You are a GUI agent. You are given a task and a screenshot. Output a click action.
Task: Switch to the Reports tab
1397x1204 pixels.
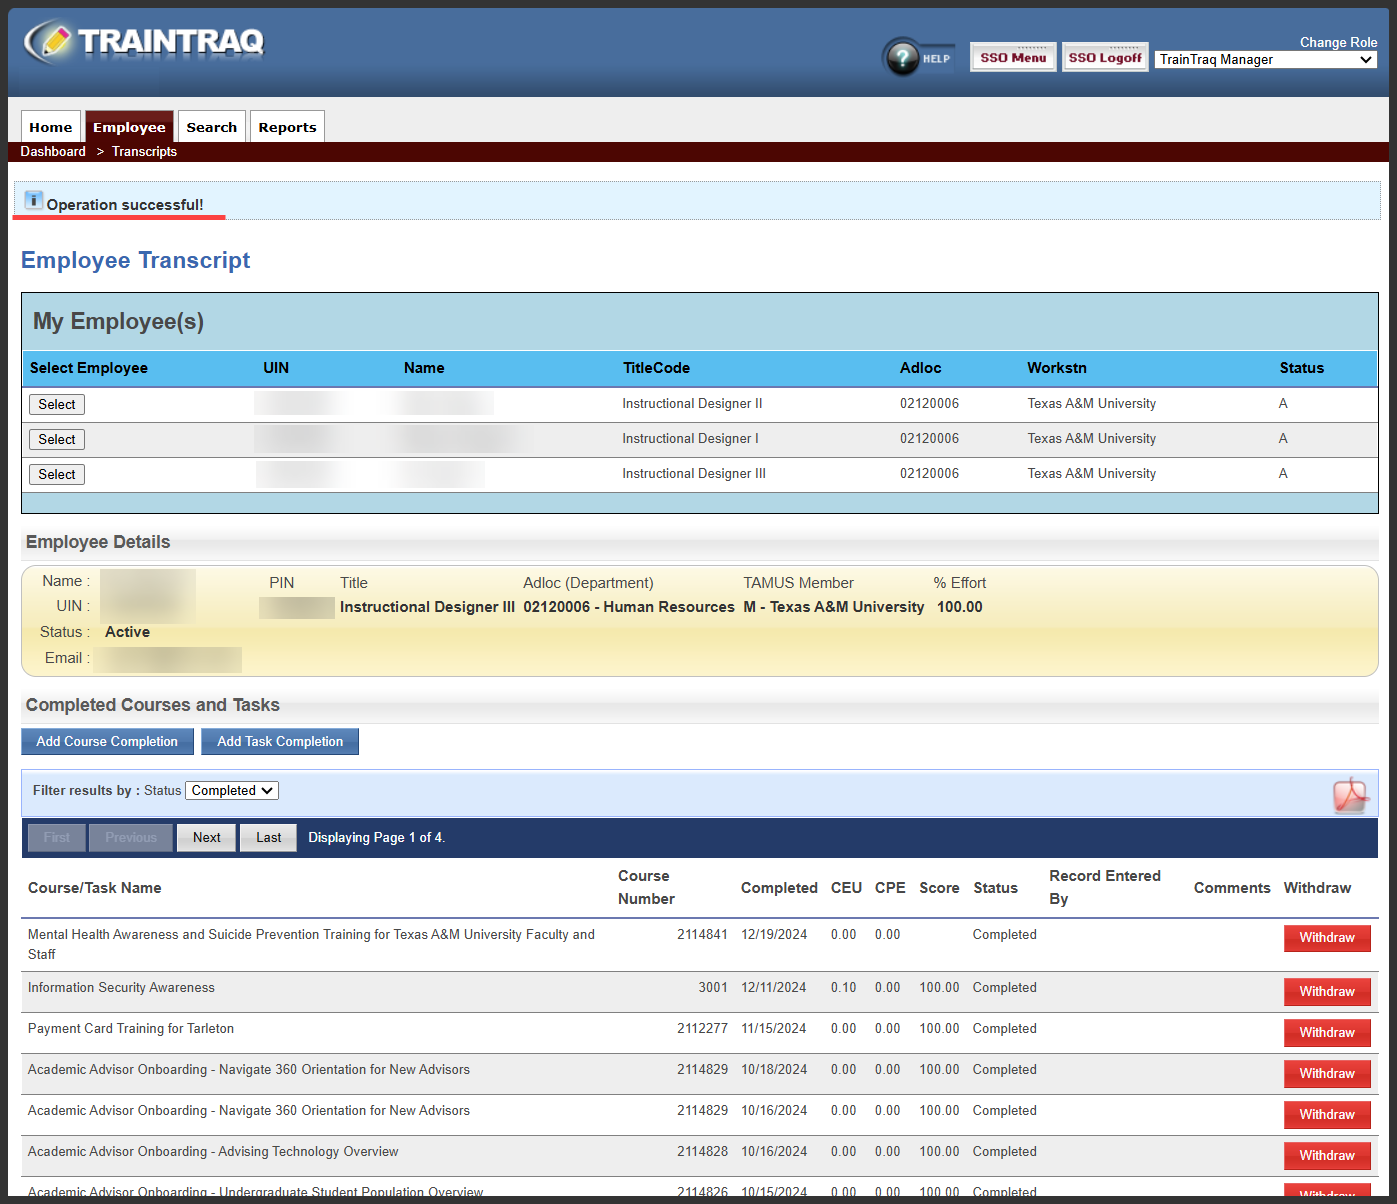[287, 126]
